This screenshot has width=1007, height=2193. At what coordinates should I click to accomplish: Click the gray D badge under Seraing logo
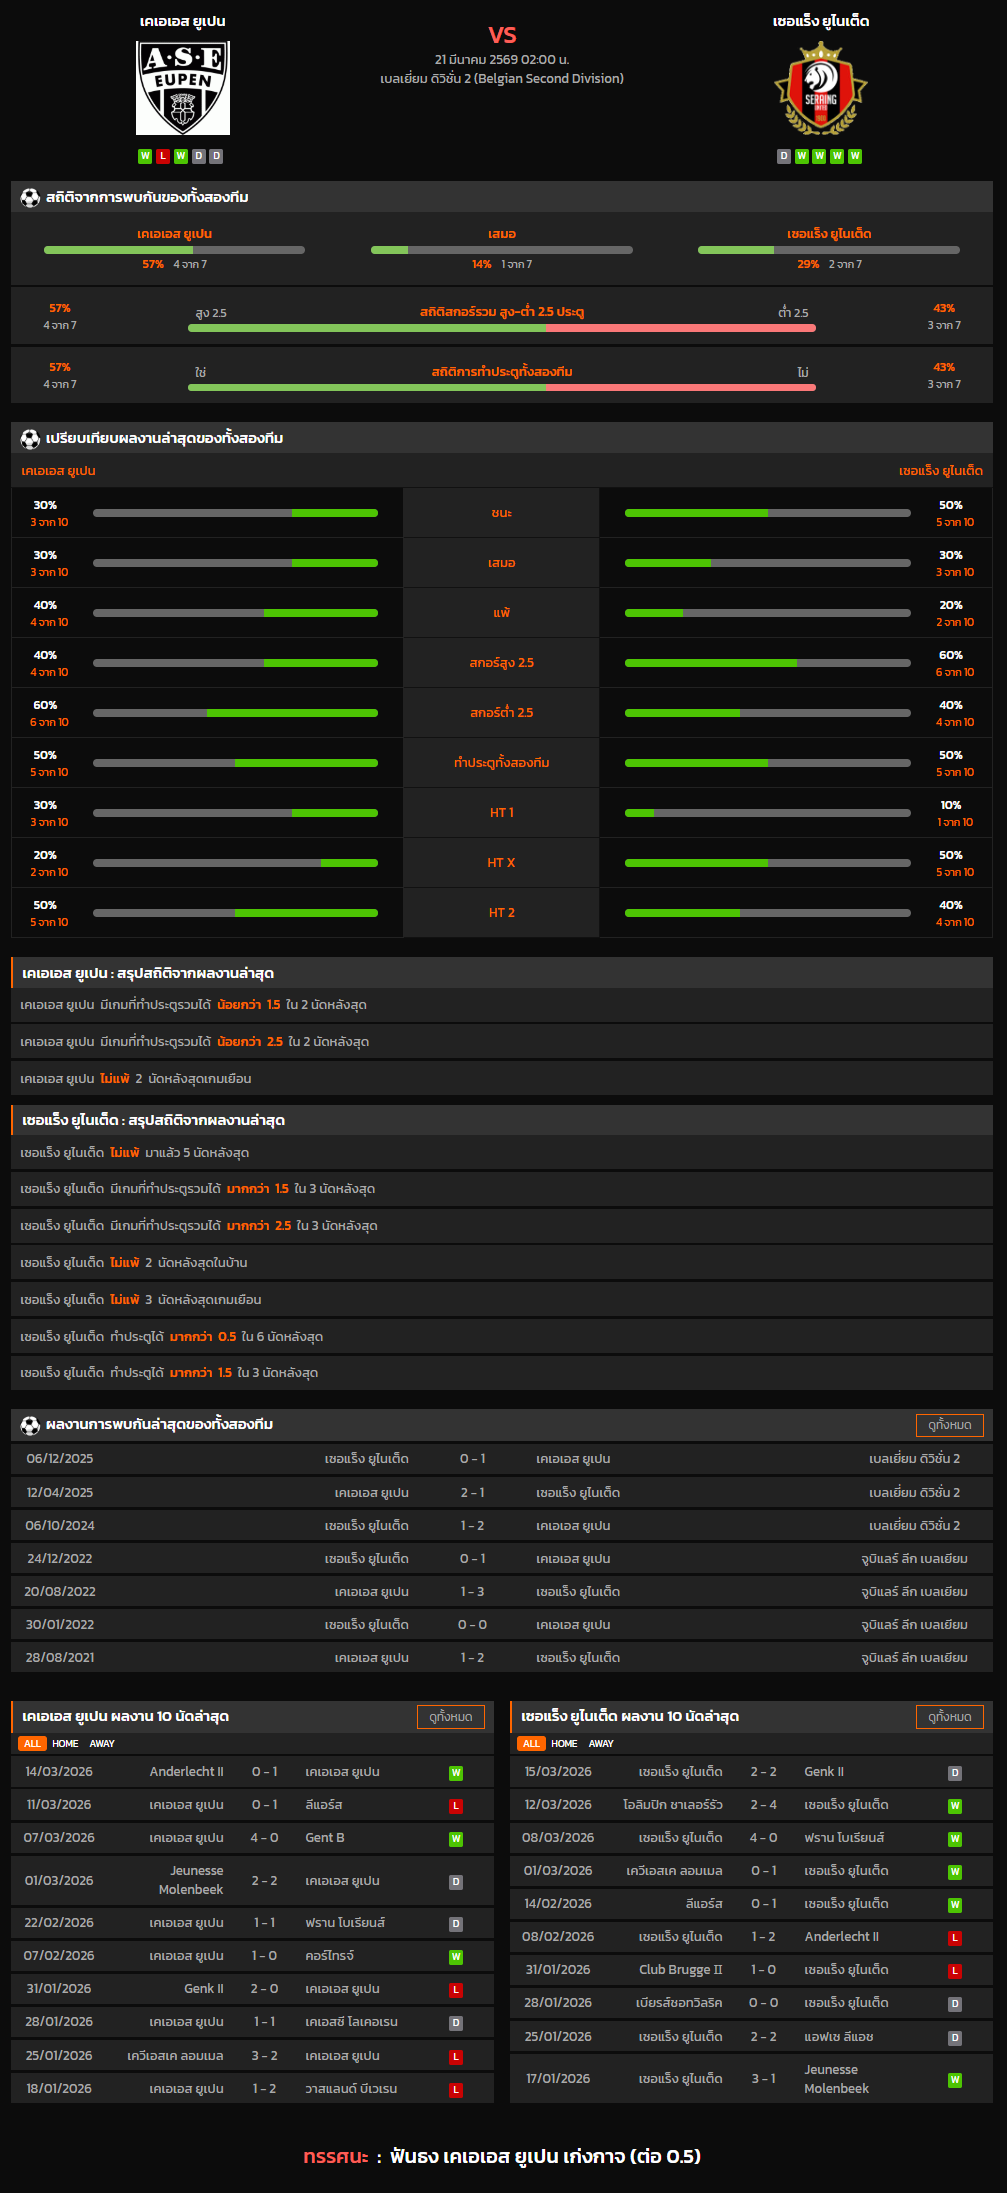(784, 156)
